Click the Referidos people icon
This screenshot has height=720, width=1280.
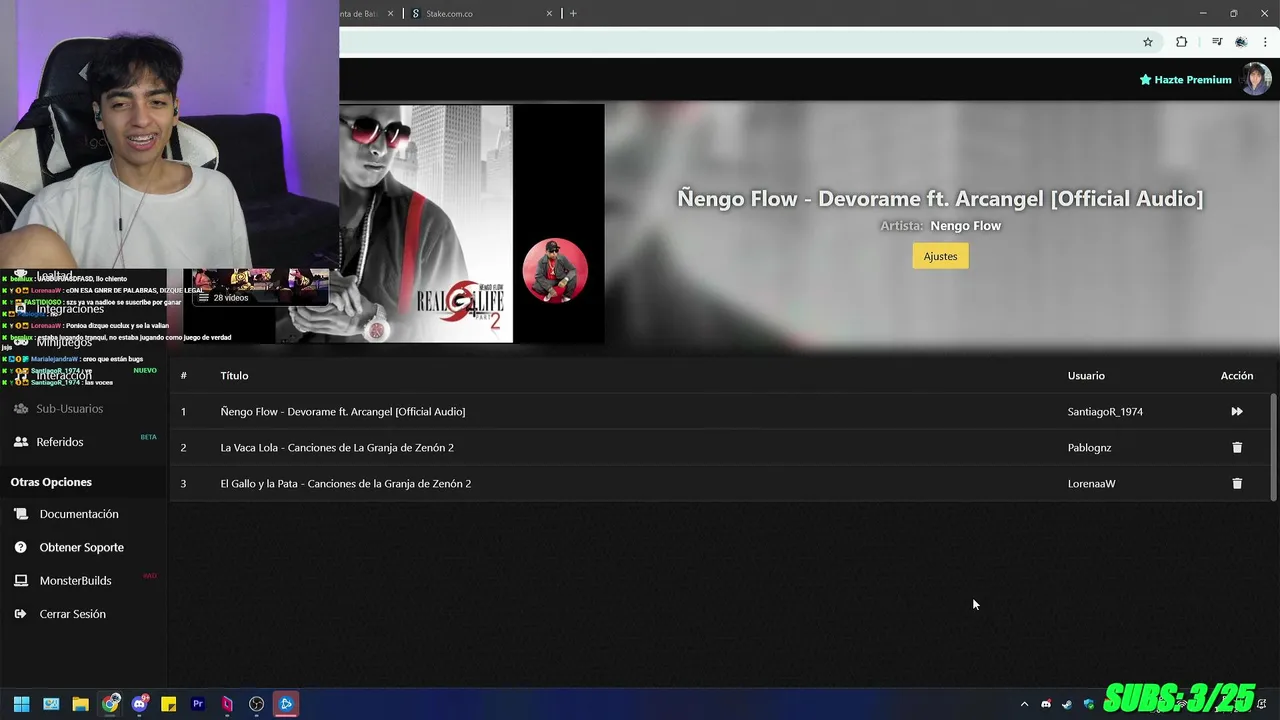point(21,441)
